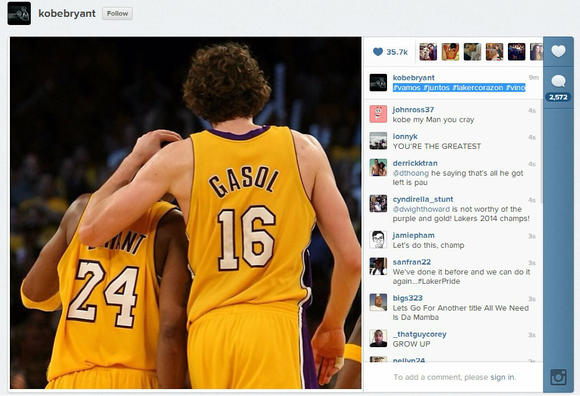The width and height of the screenshot is (580, 396).
Task: Select comment 'kobe my Man you cray'
Action: coord(433,120)
